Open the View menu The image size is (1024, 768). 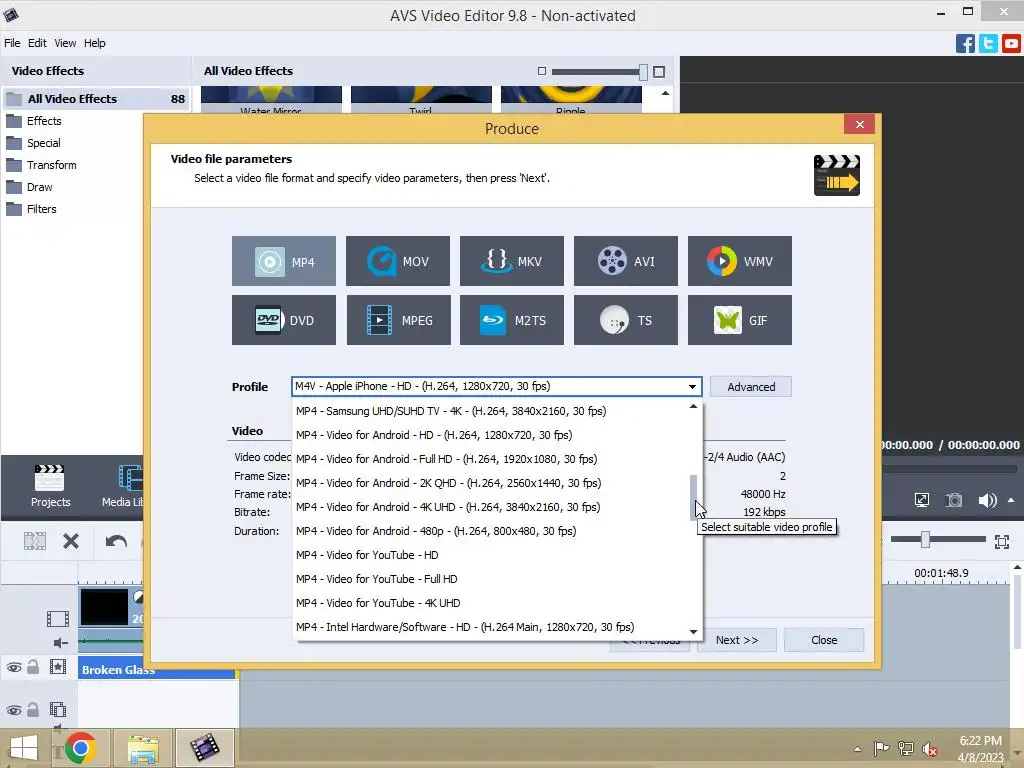pos(65,43)
